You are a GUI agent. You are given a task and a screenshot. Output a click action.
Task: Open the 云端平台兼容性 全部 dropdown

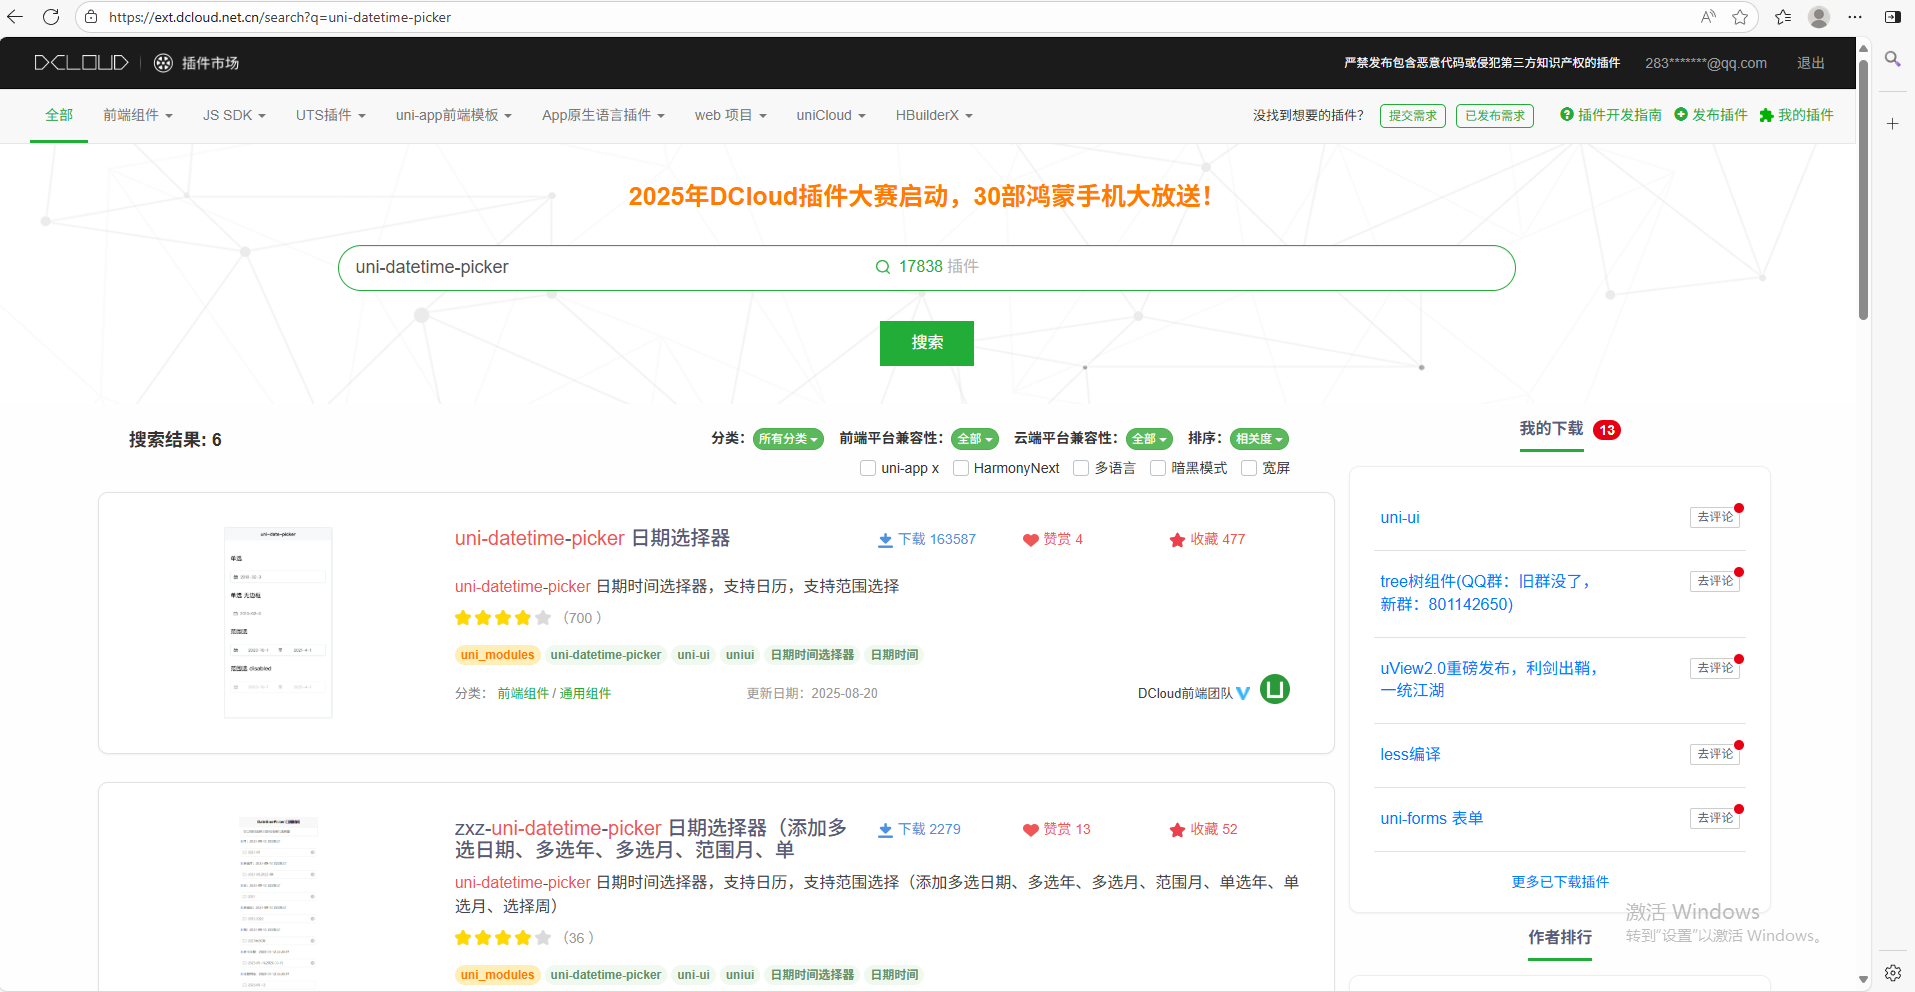pos(1149,439)
